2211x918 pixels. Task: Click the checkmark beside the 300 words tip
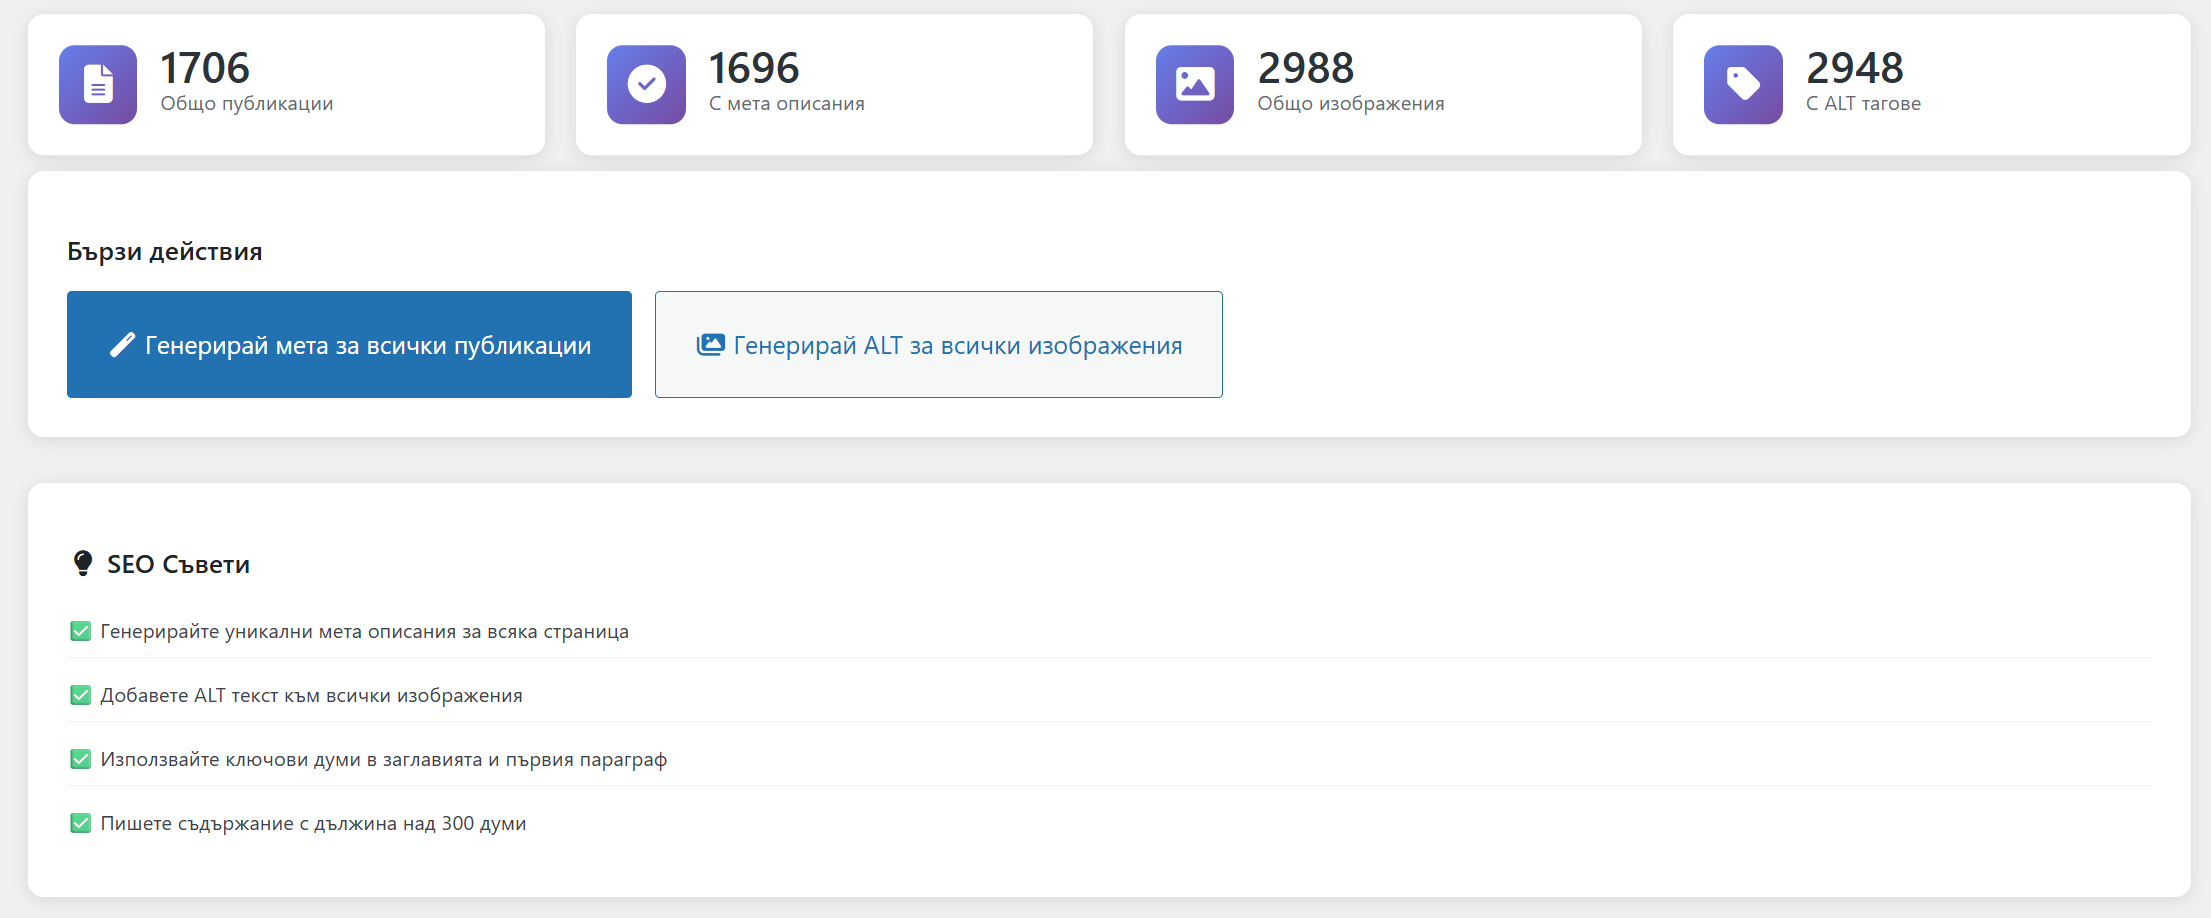tap(81, 823)
